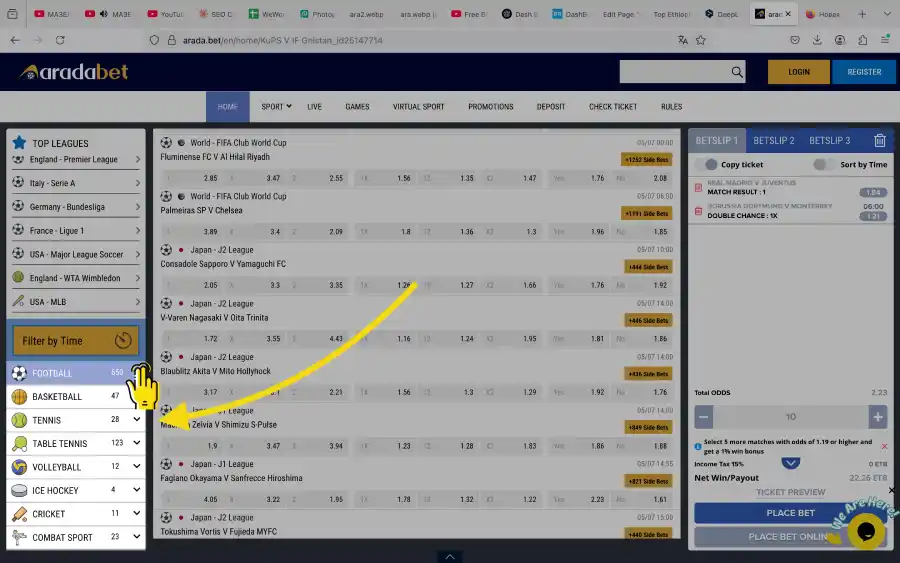Click the Place Bet button
Viewport: 900px width, 563px height.
(x=790, y=513)
